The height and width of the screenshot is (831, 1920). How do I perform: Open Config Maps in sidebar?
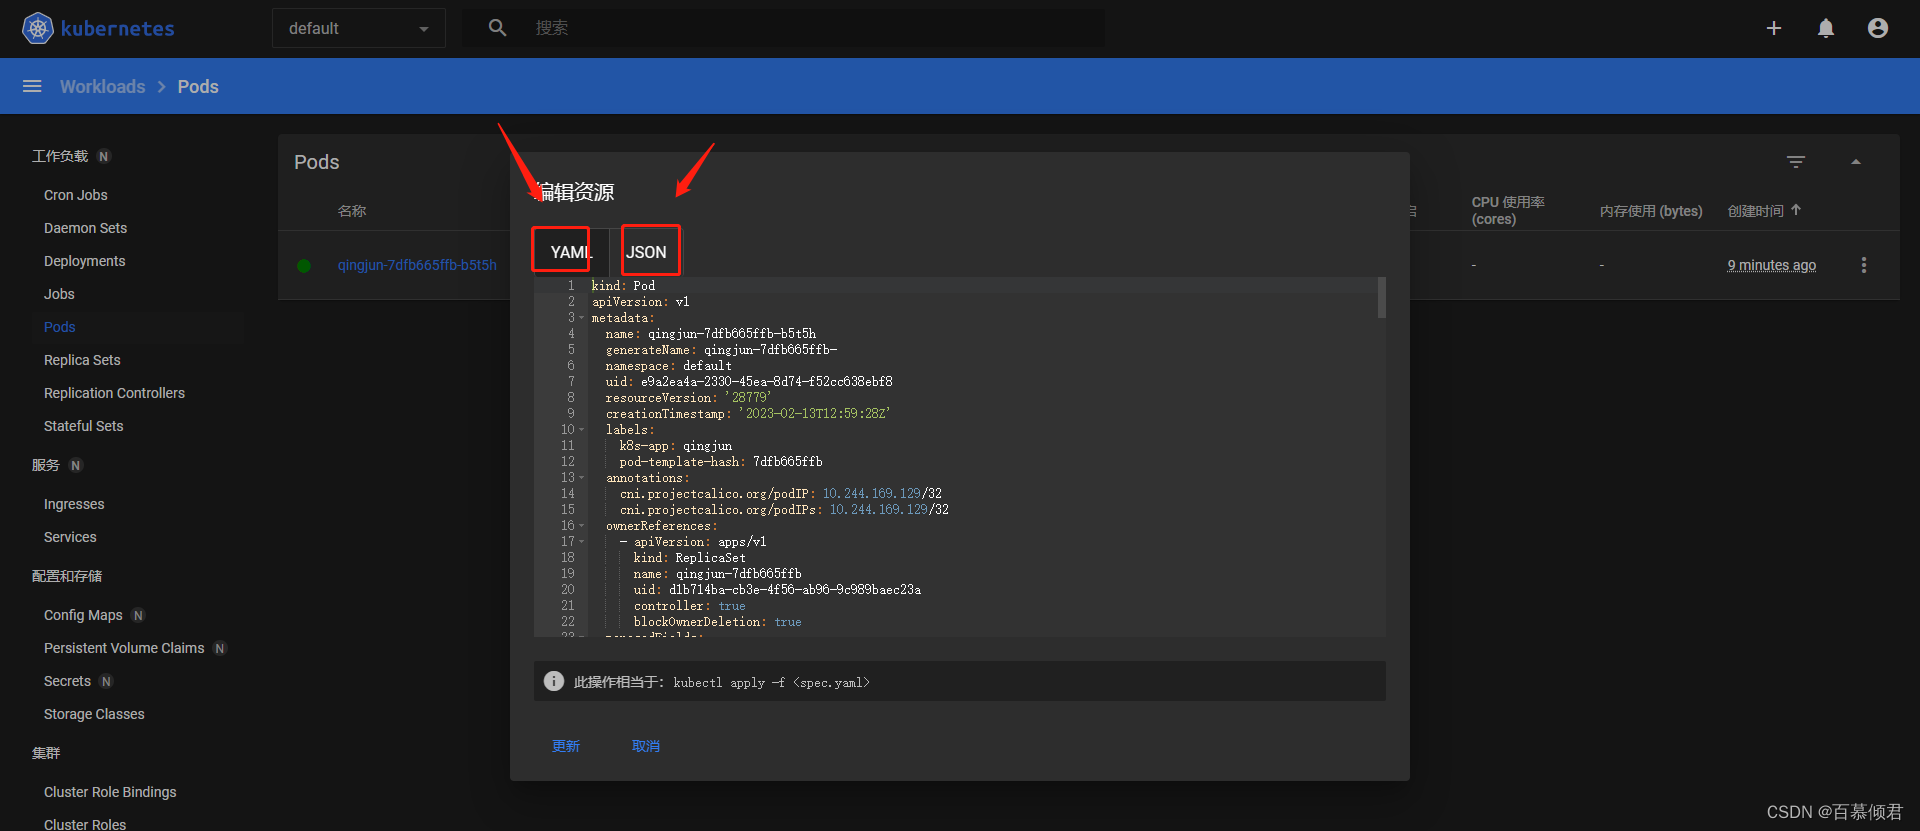(83, 615)
